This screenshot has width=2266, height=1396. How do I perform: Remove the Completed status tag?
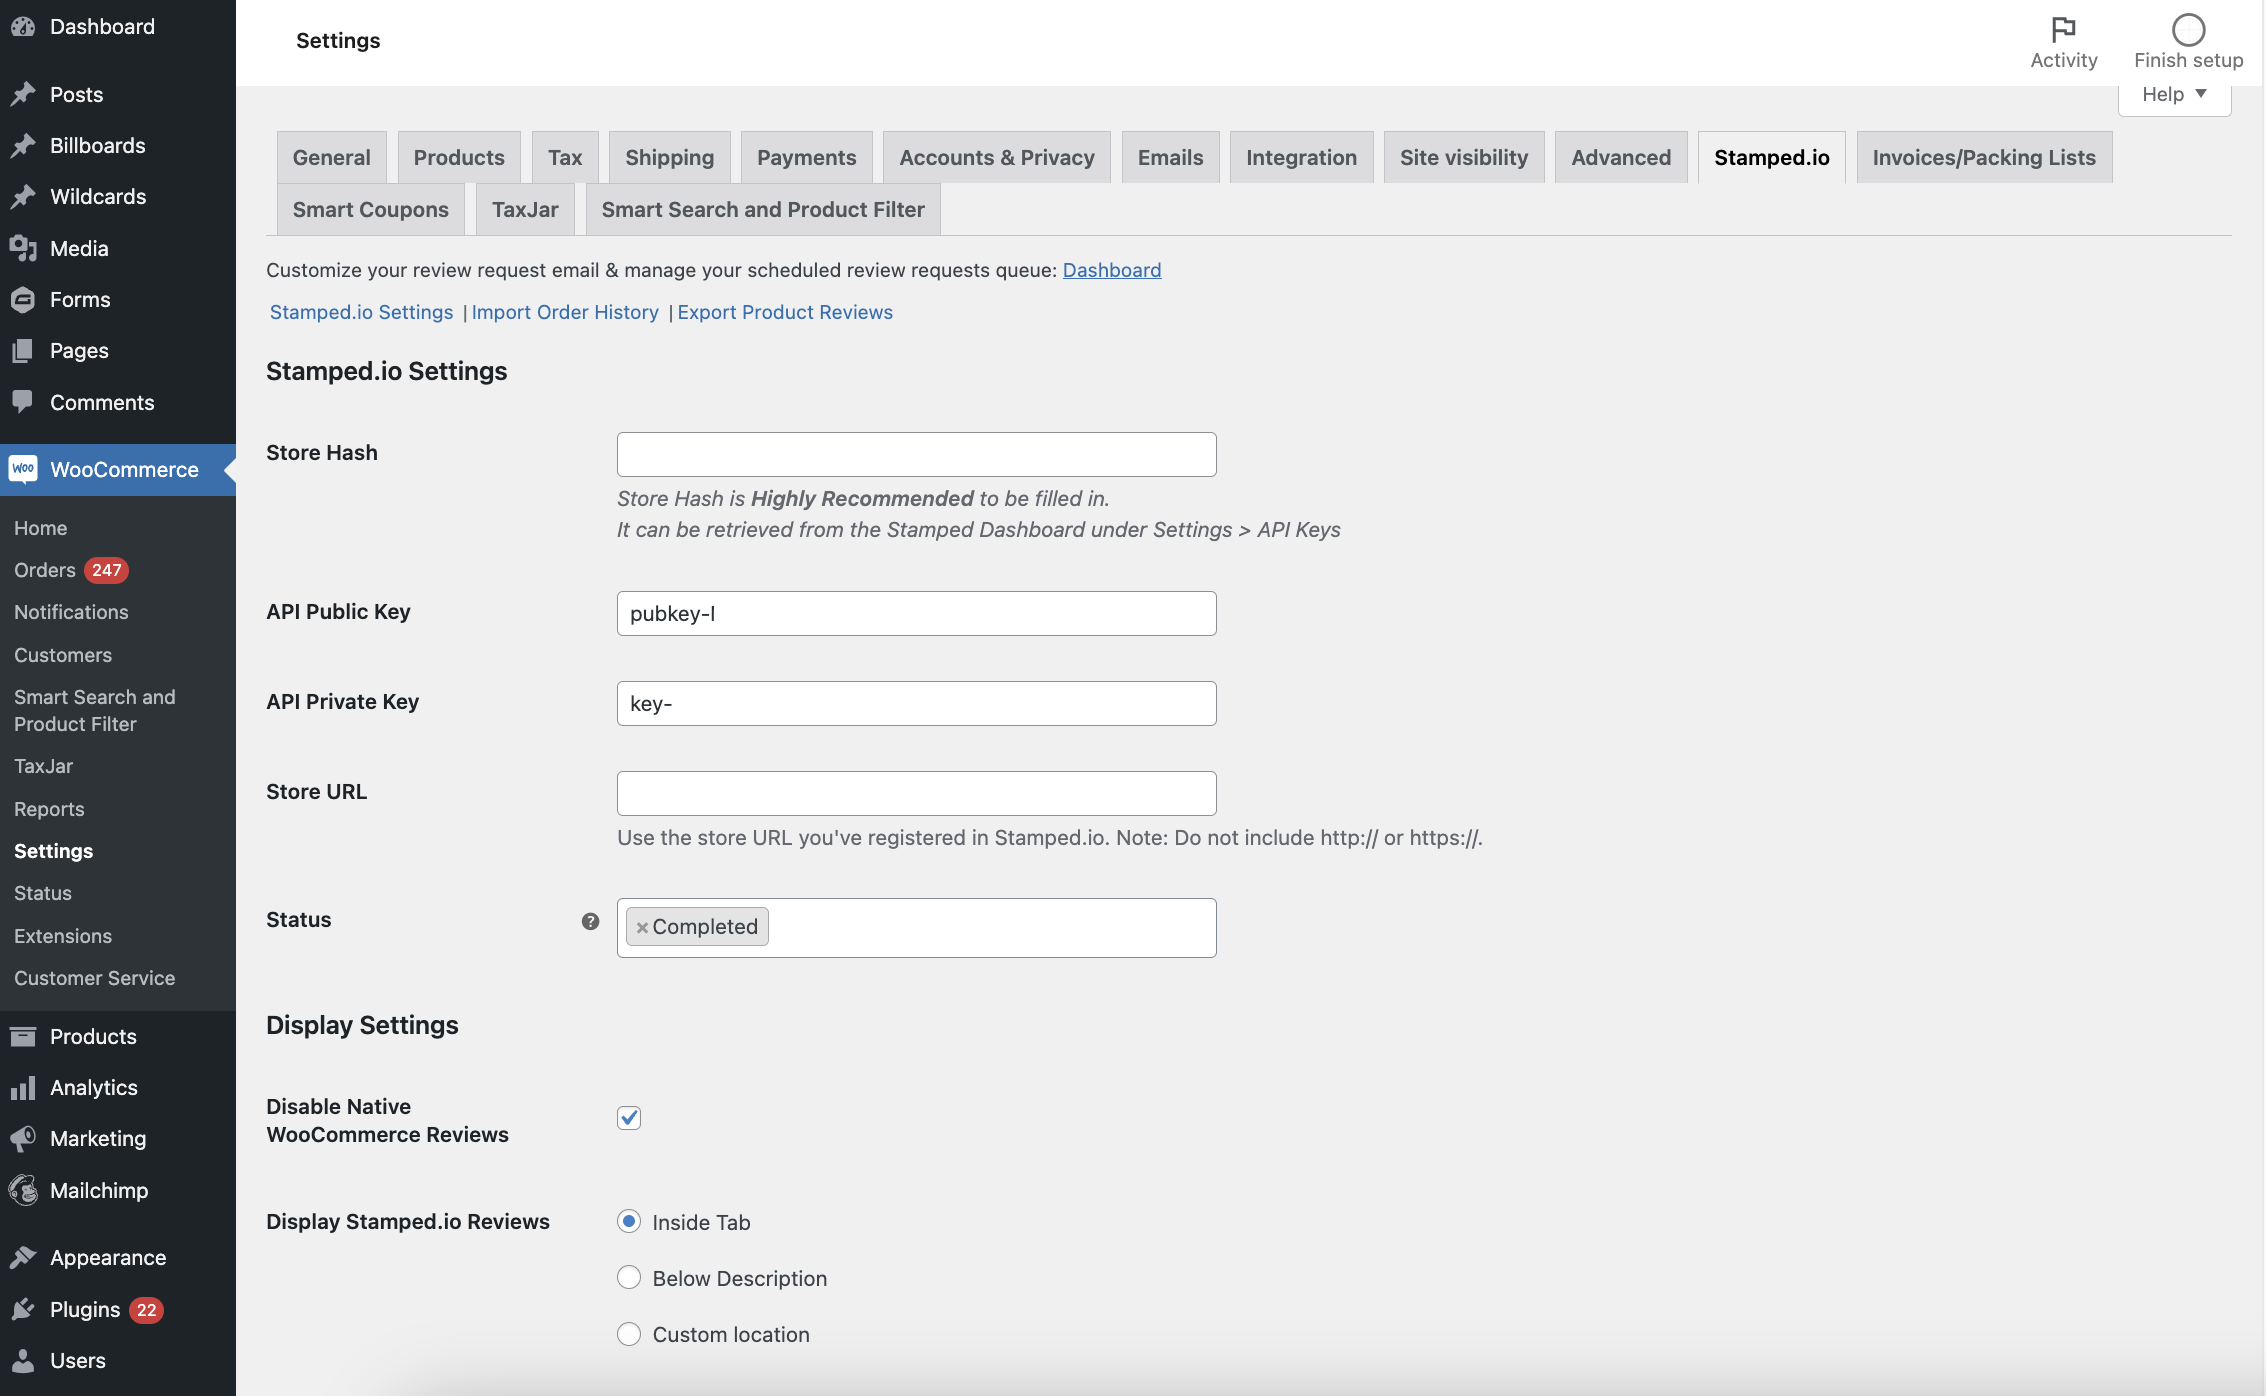[x=642, y=928]
